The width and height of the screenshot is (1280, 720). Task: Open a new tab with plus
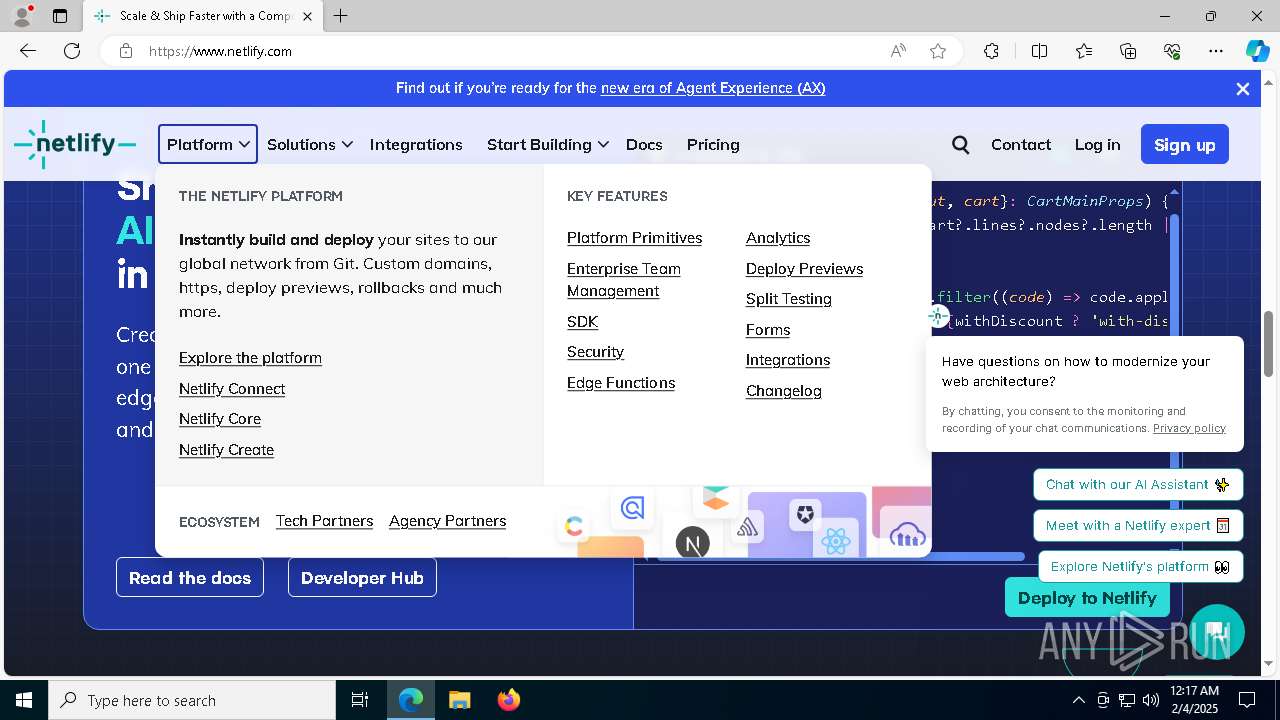[x=341, y=16]
